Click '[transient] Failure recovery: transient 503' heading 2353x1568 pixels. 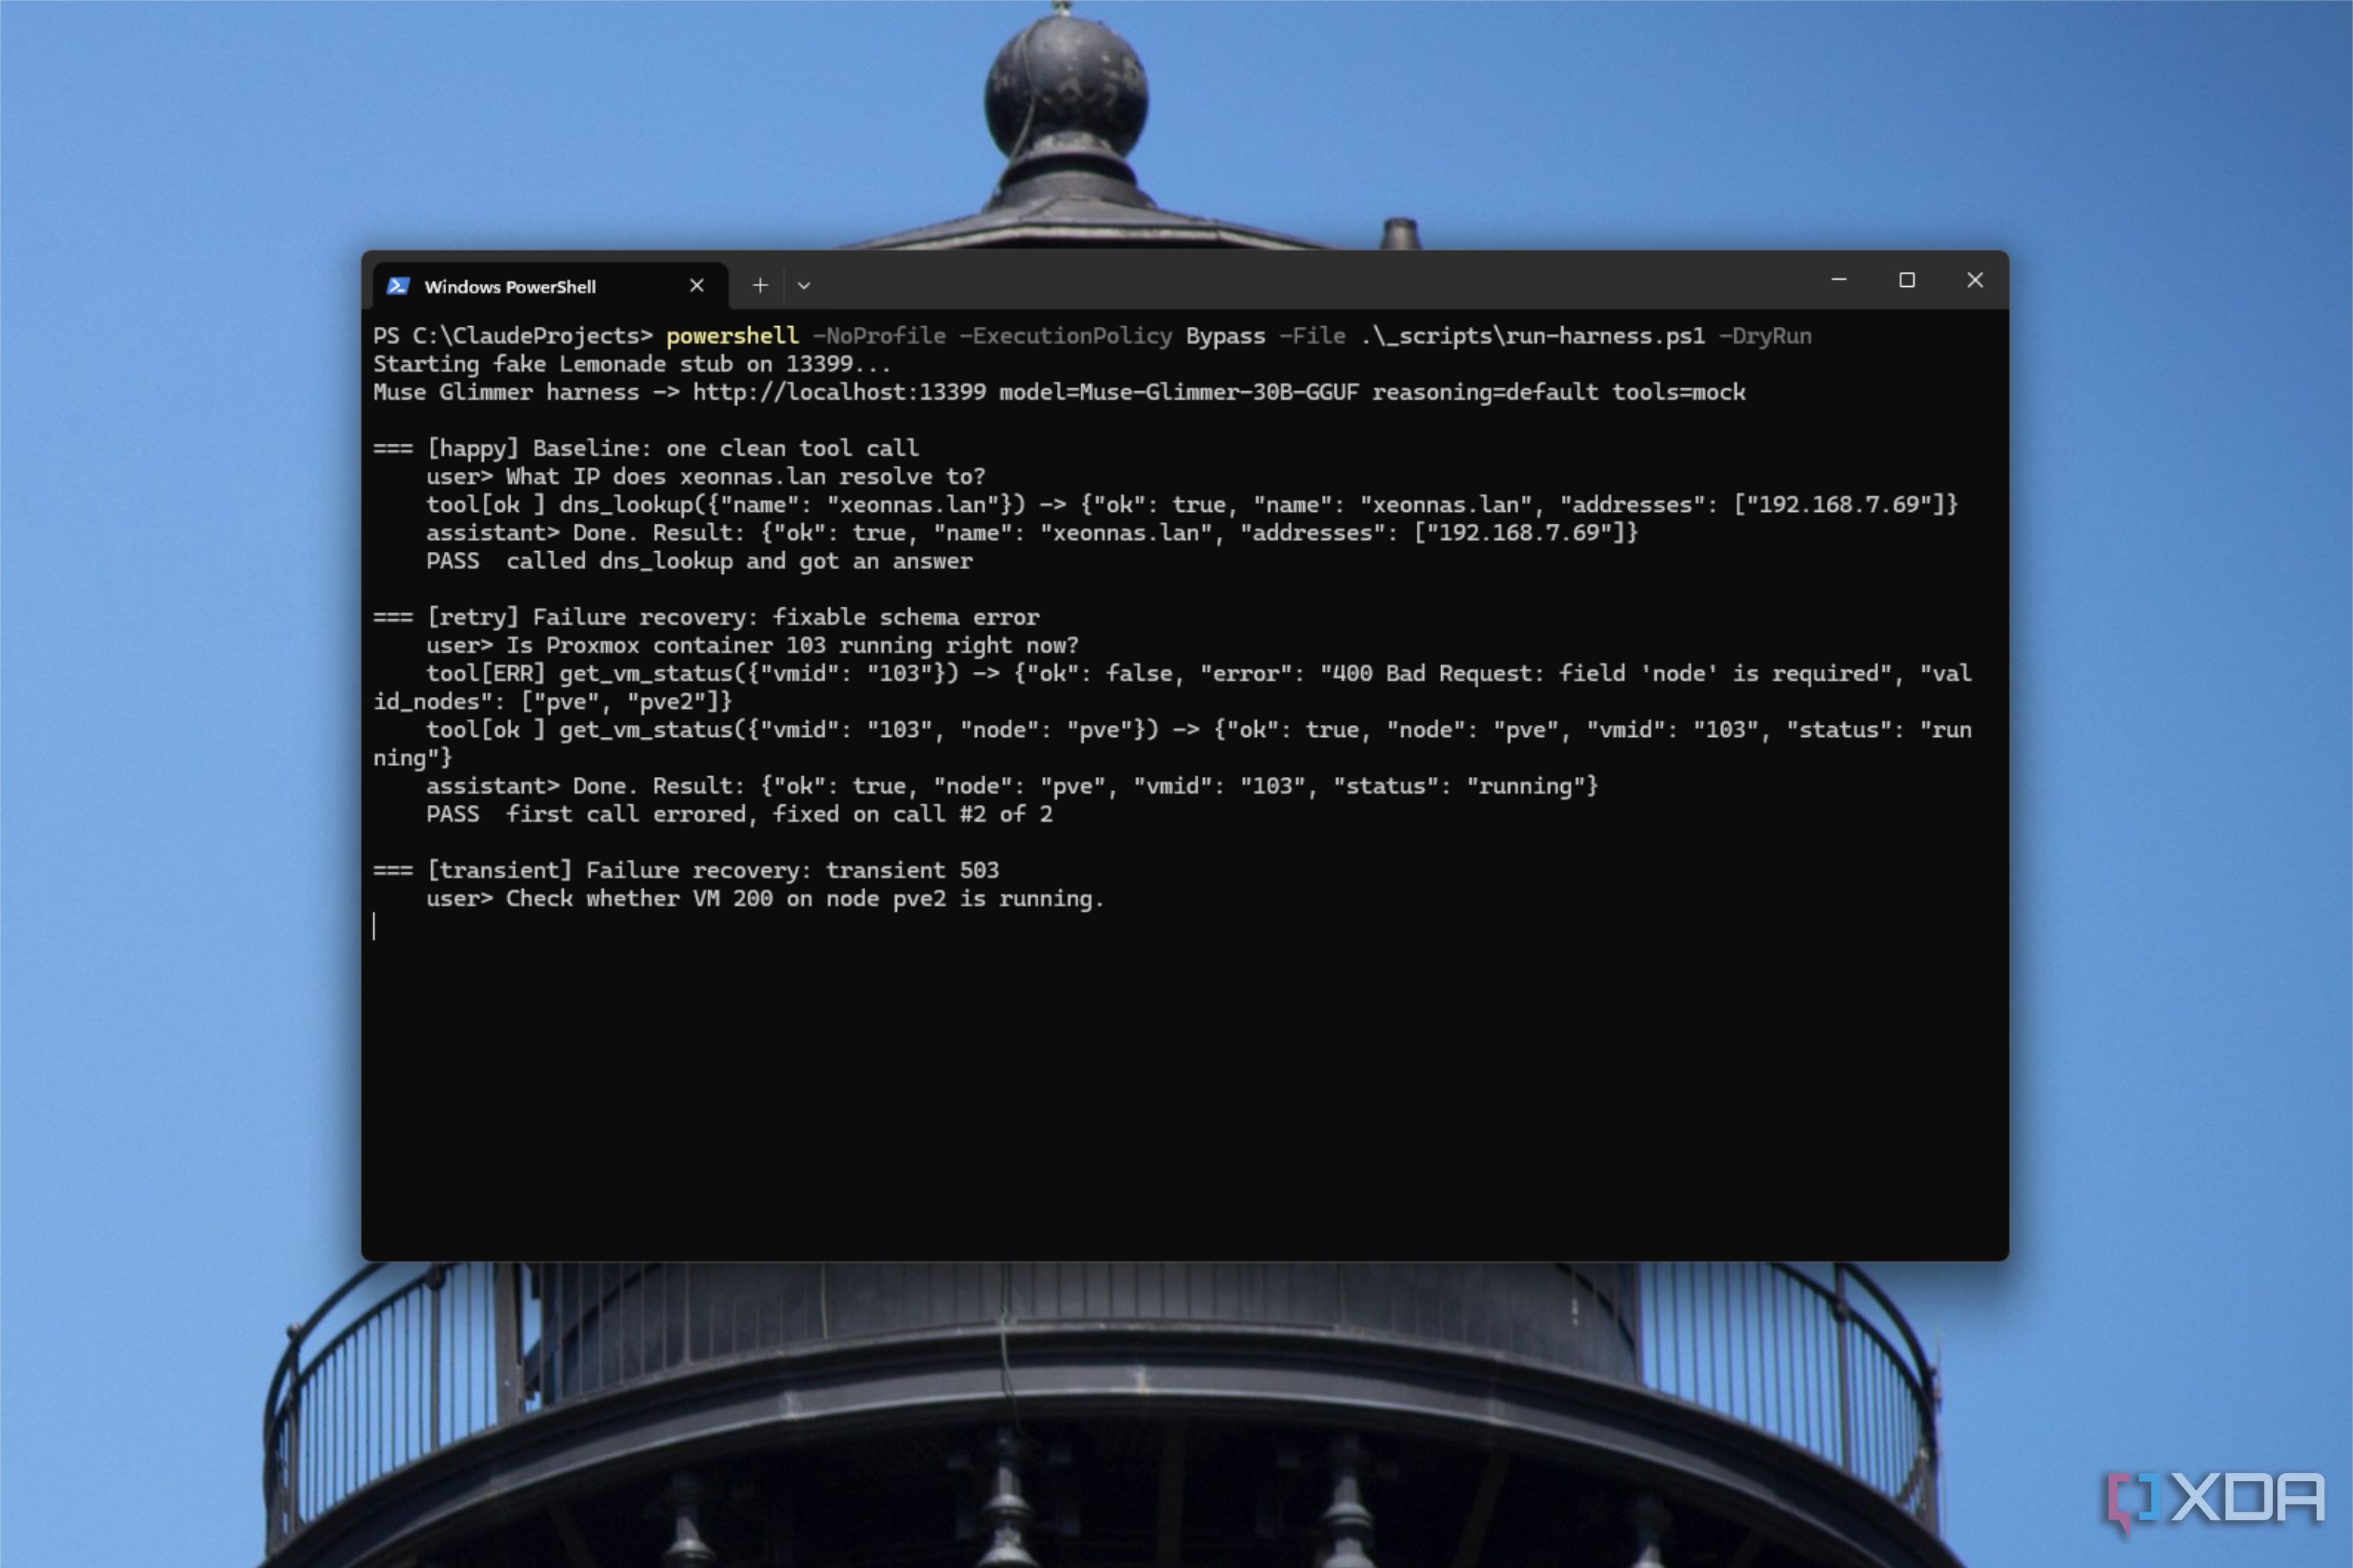[713, 870]
